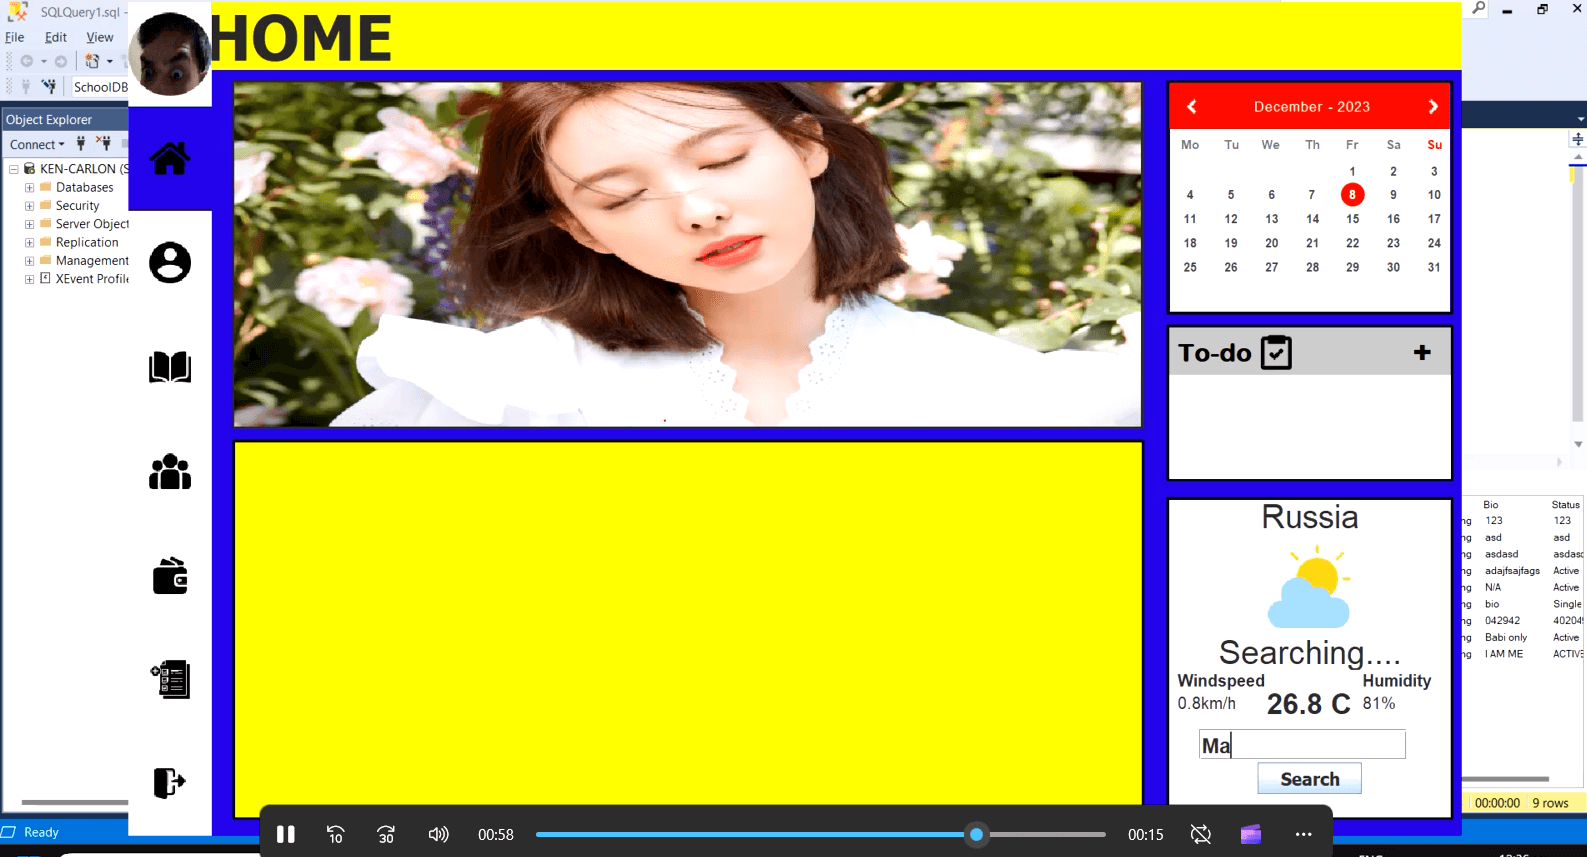Viewport: 1587px width, 857px height.
Task: Open the checklist report icon in sidebar
Action: click(170, 679)
